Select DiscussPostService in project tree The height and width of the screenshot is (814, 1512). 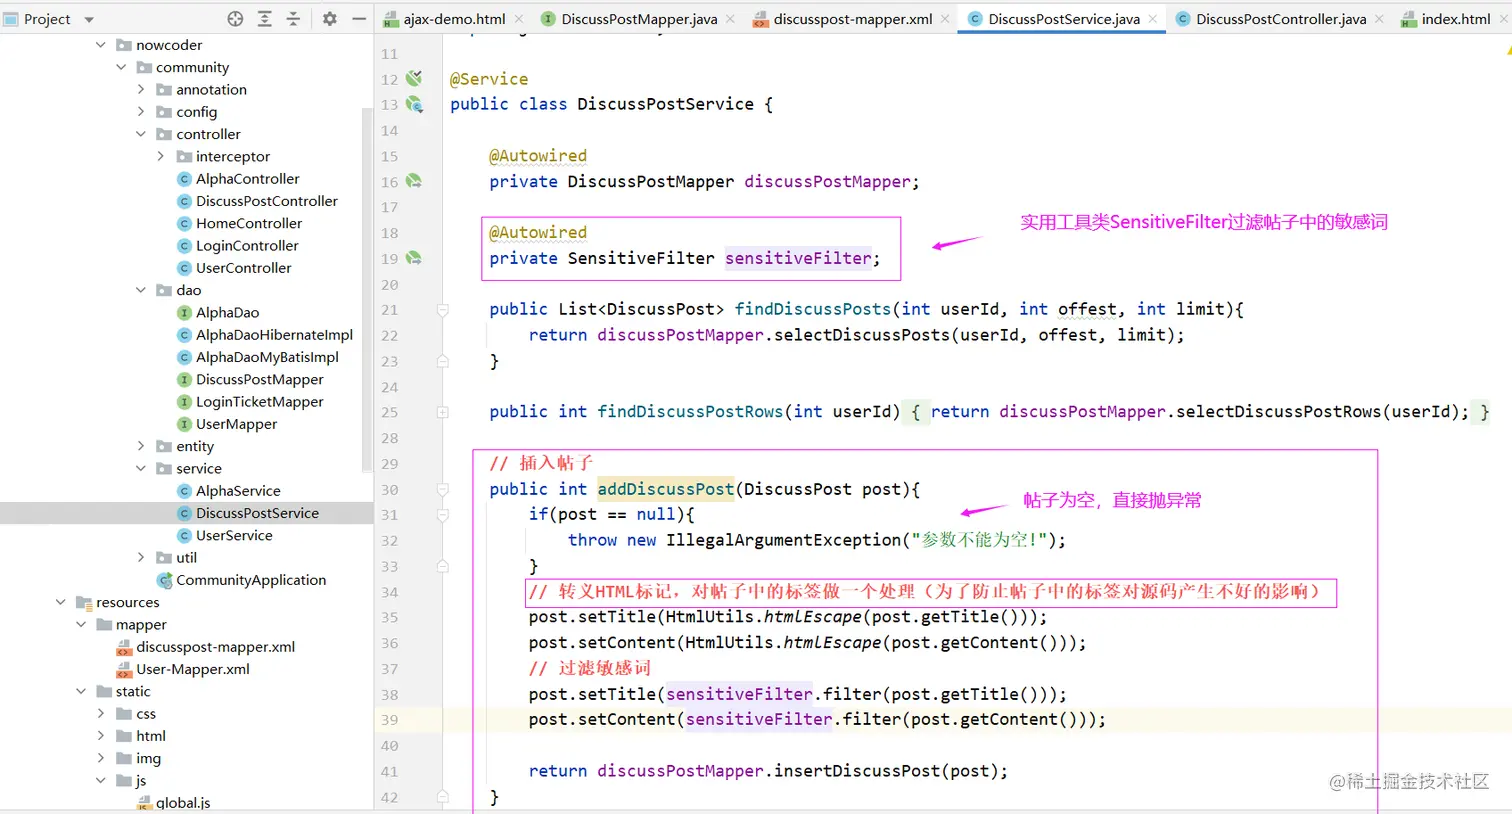click(257, 513)
